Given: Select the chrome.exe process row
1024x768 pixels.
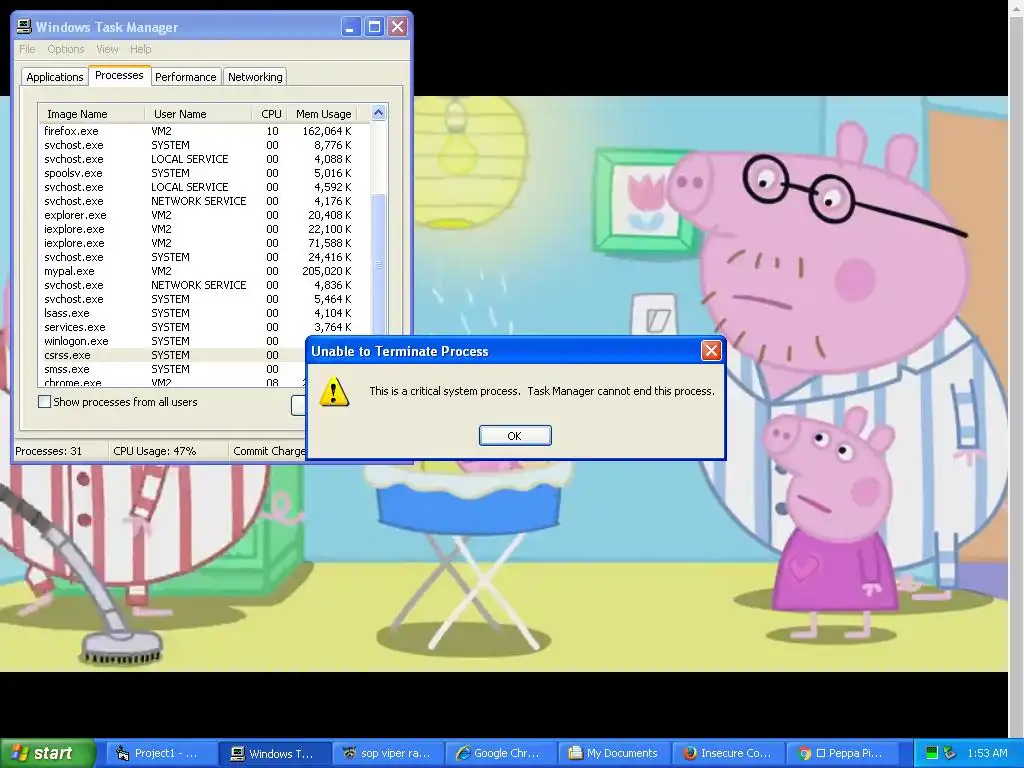Looking at the screenshot, I should coord(173,382).
